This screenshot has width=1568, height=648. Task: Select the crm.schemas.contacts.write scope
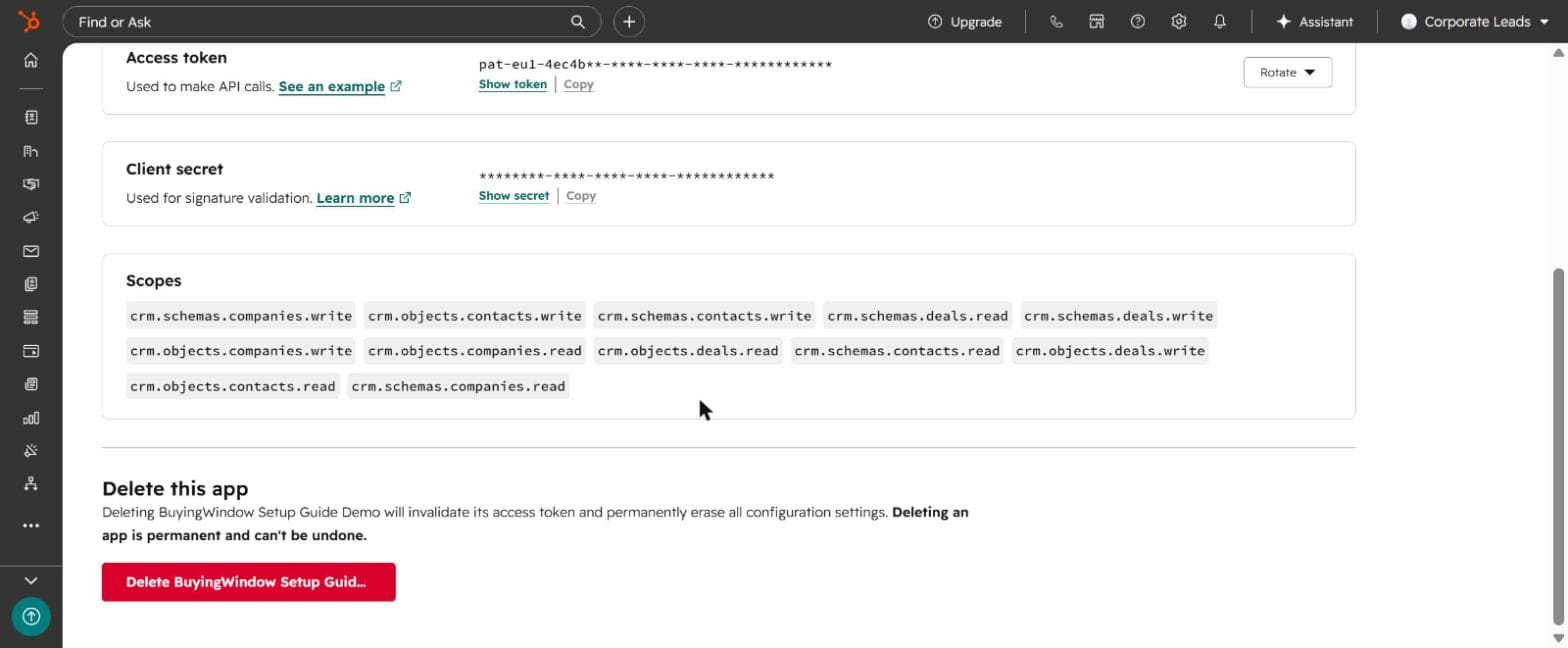coord(704,316)
